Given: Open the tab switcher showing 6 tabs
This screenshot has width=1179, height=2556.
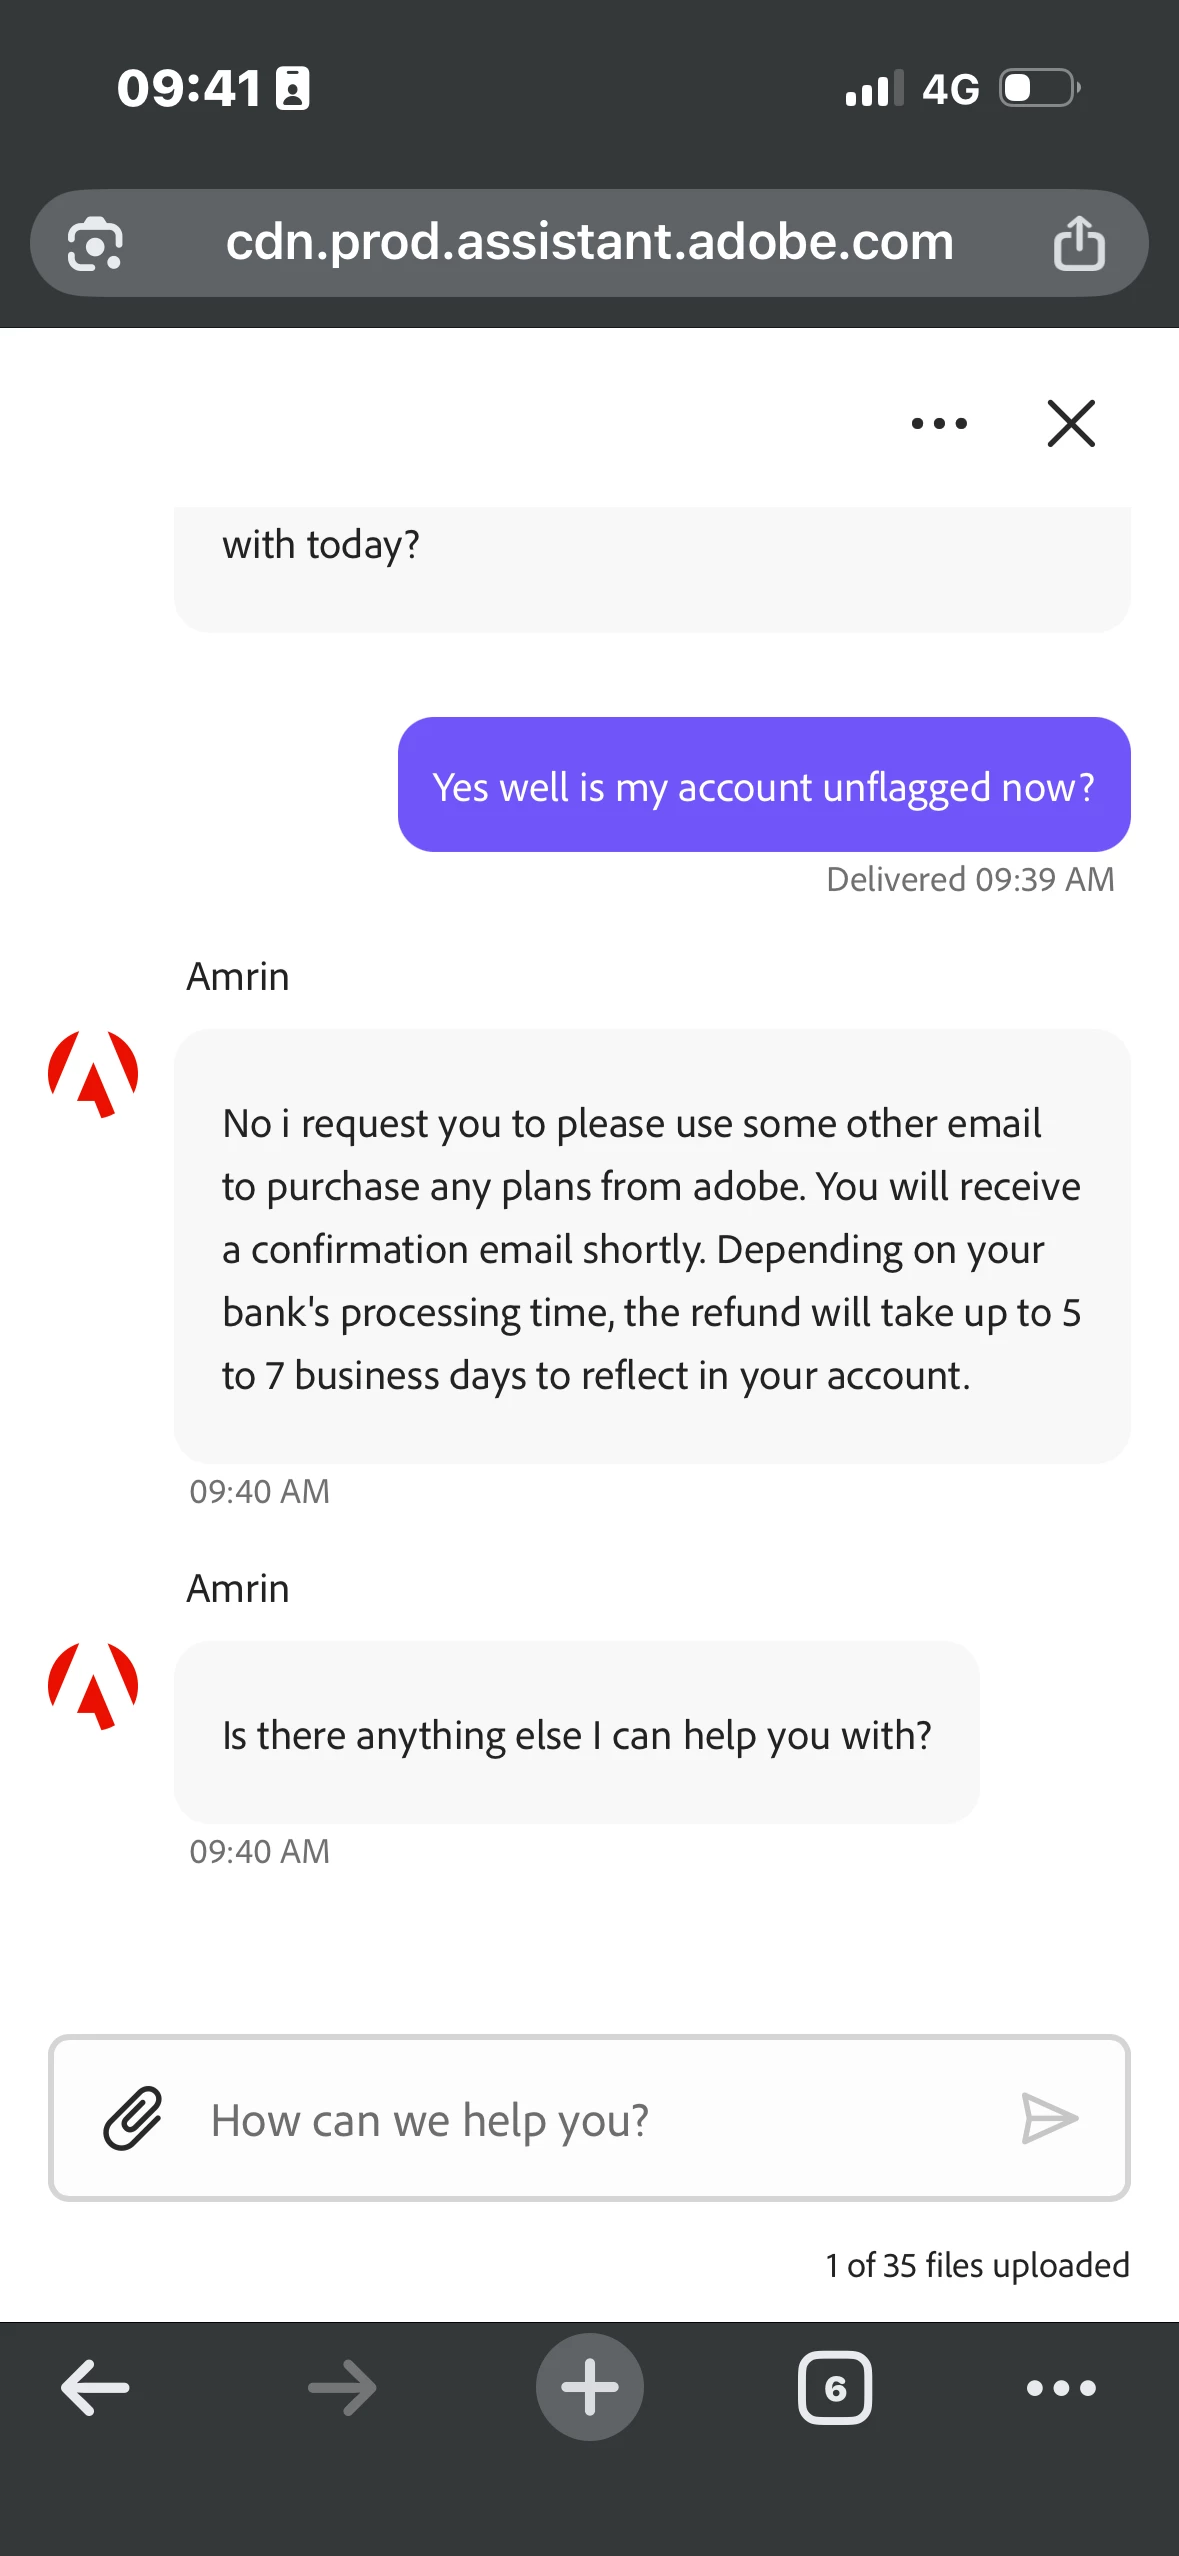Looking at the screenshot, I should pyautogui.click(x=835, y=2388).
